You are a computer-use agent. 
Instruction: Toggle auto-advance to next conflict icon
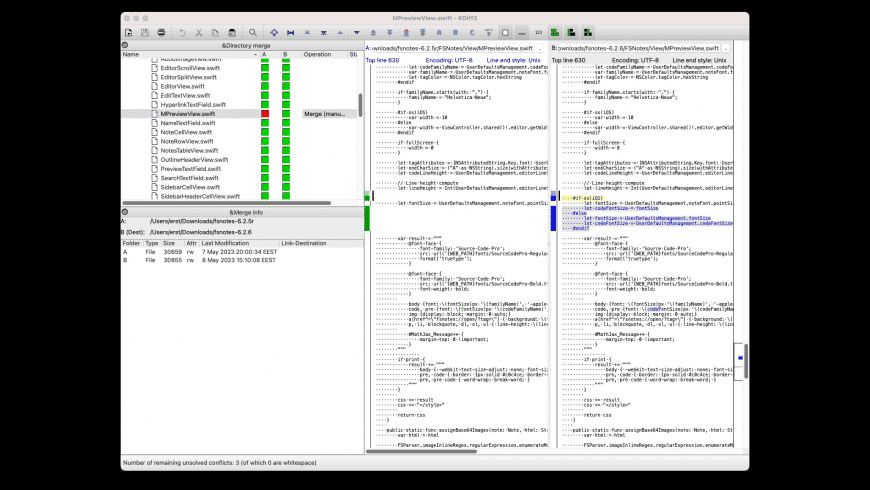(x=489, y=33)
